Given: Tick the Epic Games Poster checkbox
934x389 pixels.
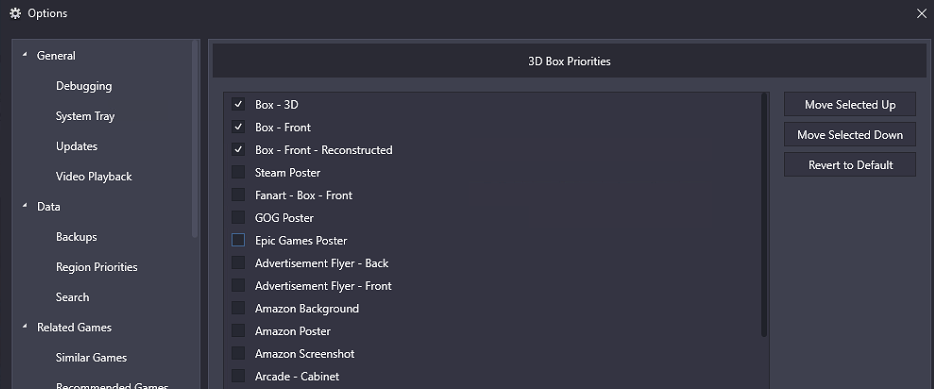Looking at the screenshot, I should [x=238, y=240].
